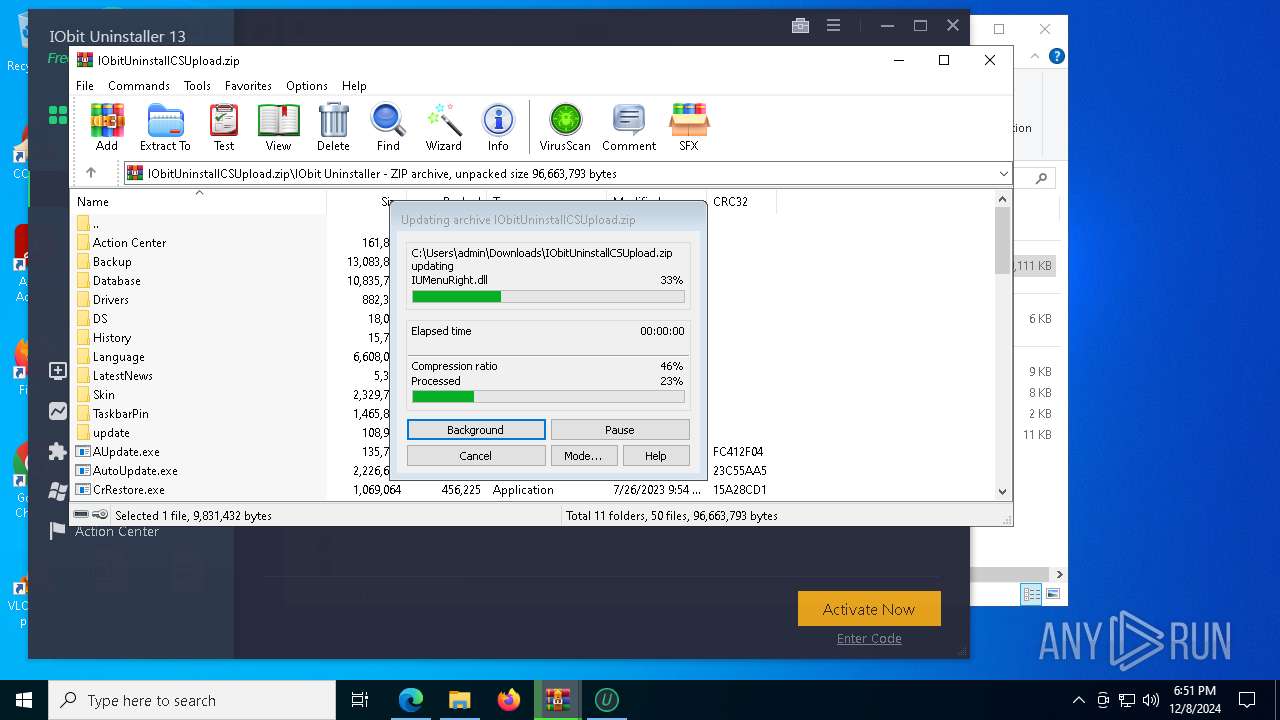1280x720 pixels.
Task: Click the Activate Now button
Action: [x=869, y=609]
